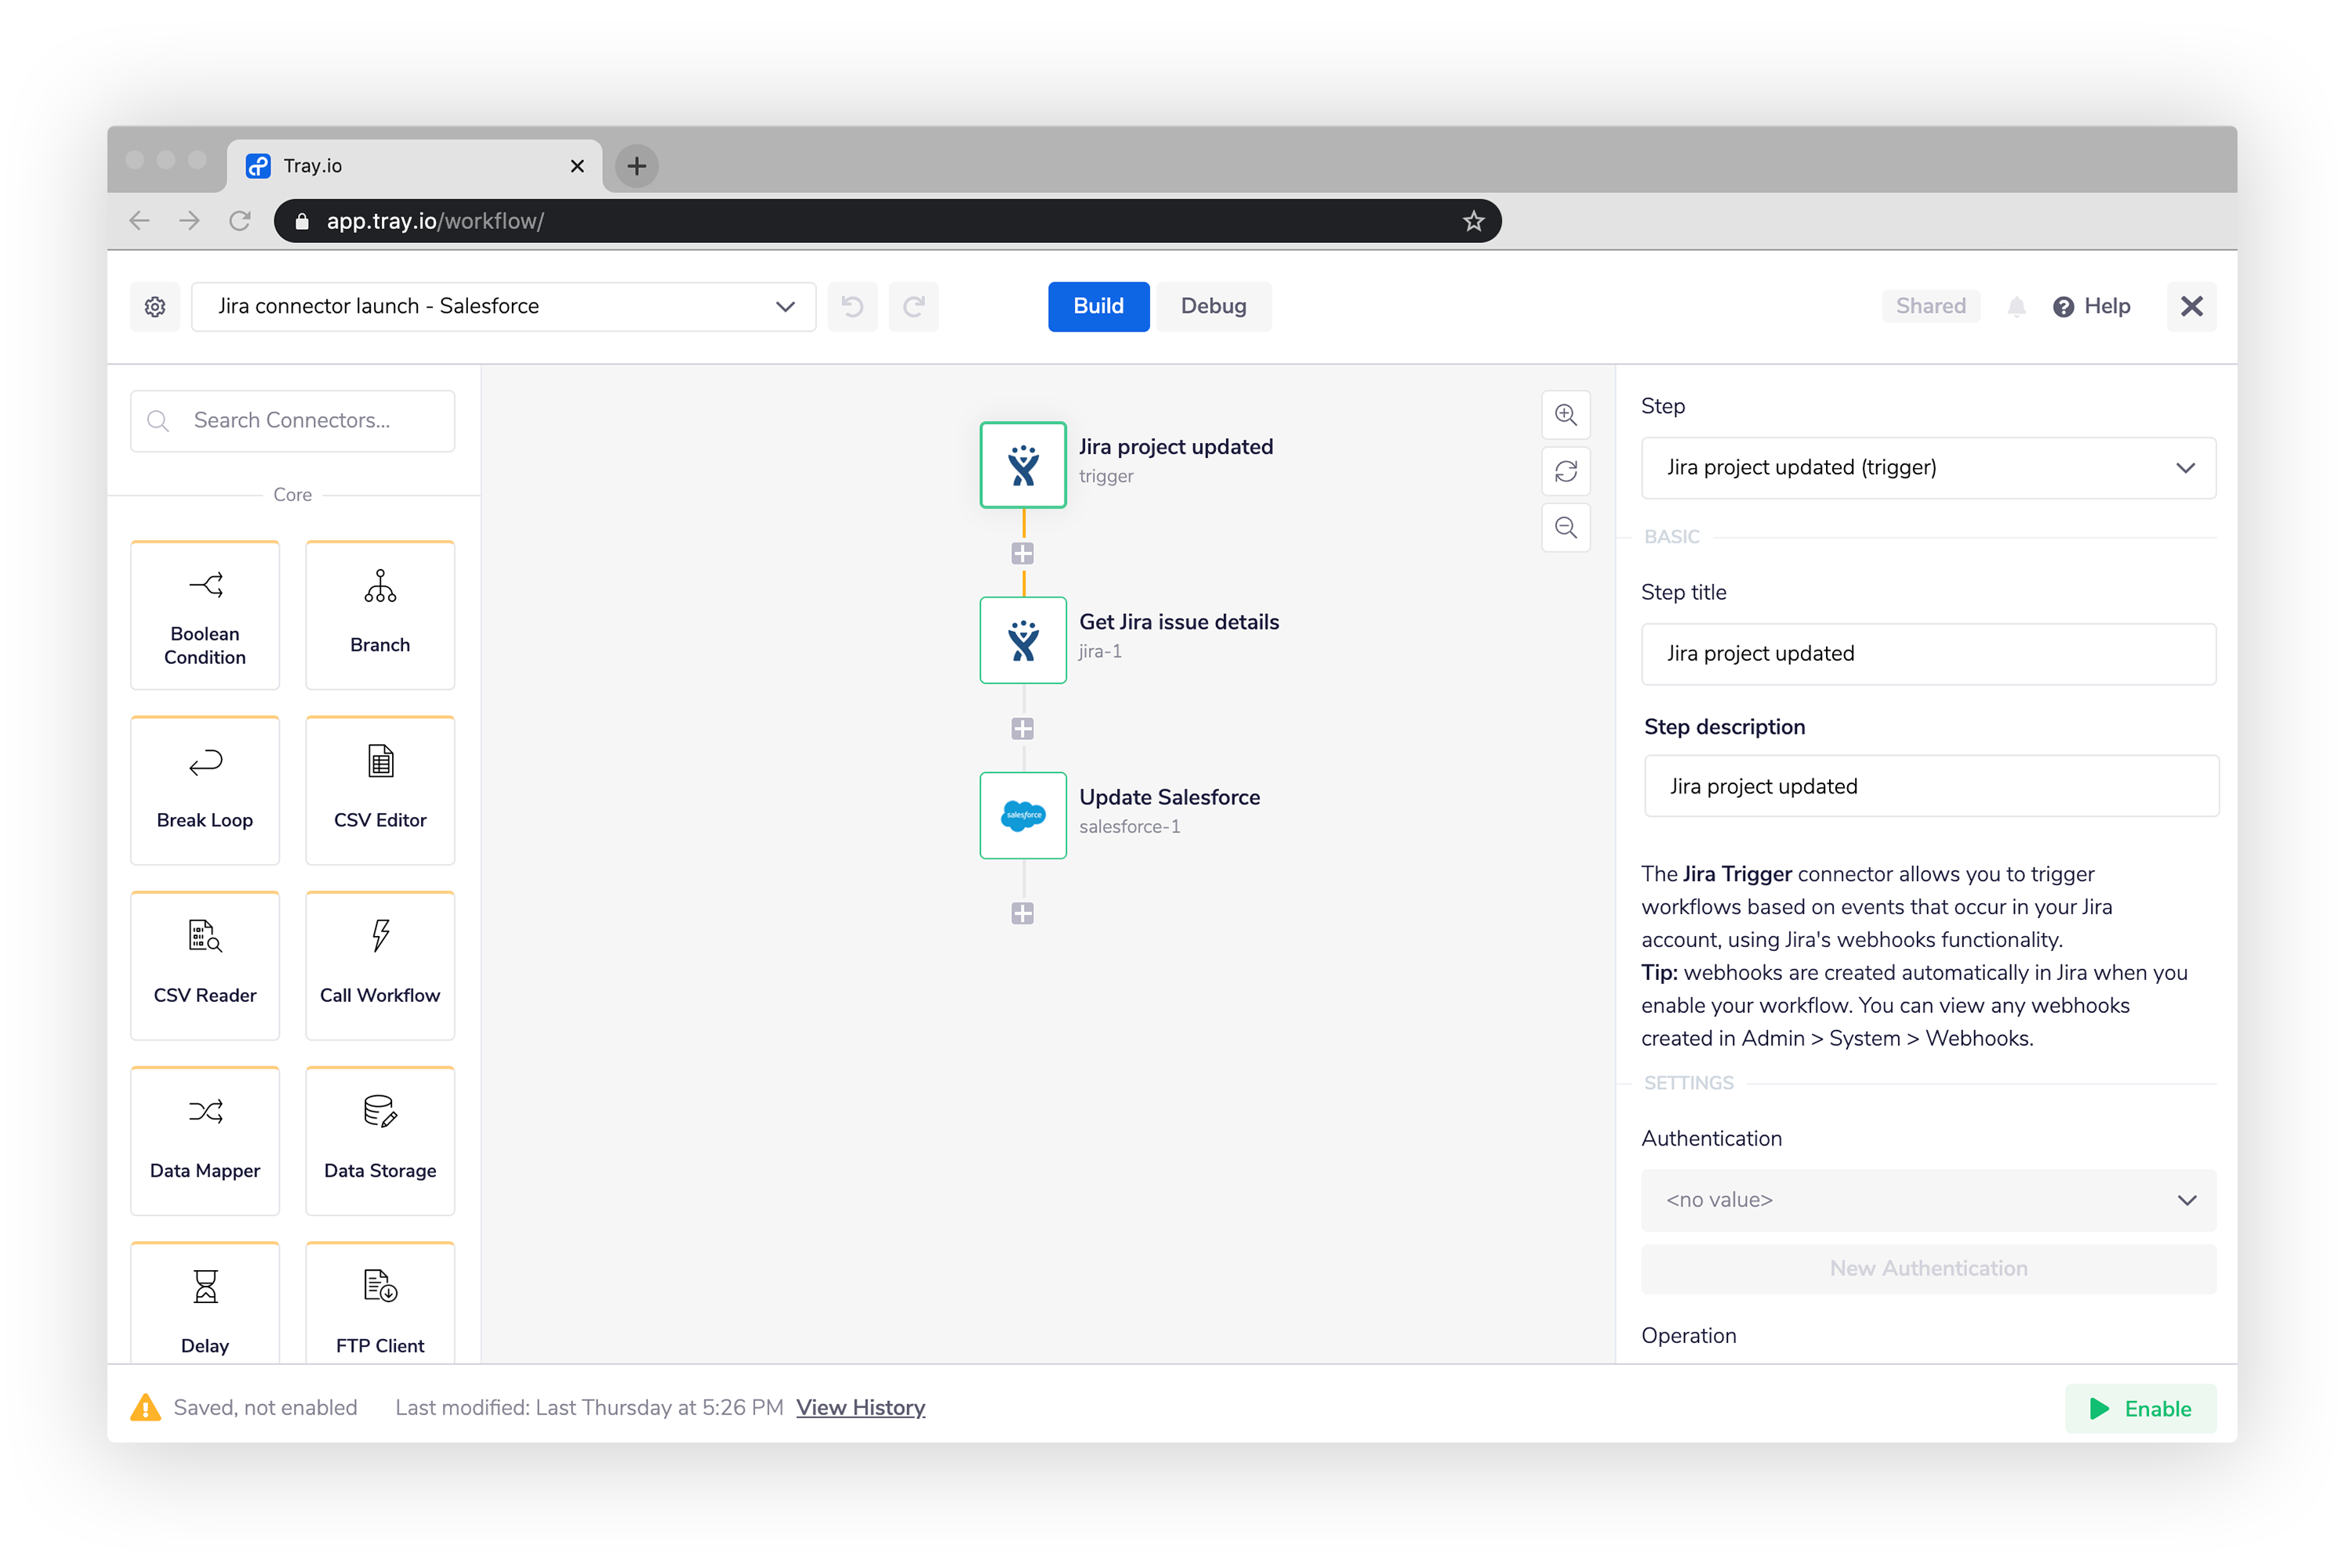Viewport: 2352px width, 1568px height.
Task: Click the redo arrow icon
Action: tap(913, 307)
